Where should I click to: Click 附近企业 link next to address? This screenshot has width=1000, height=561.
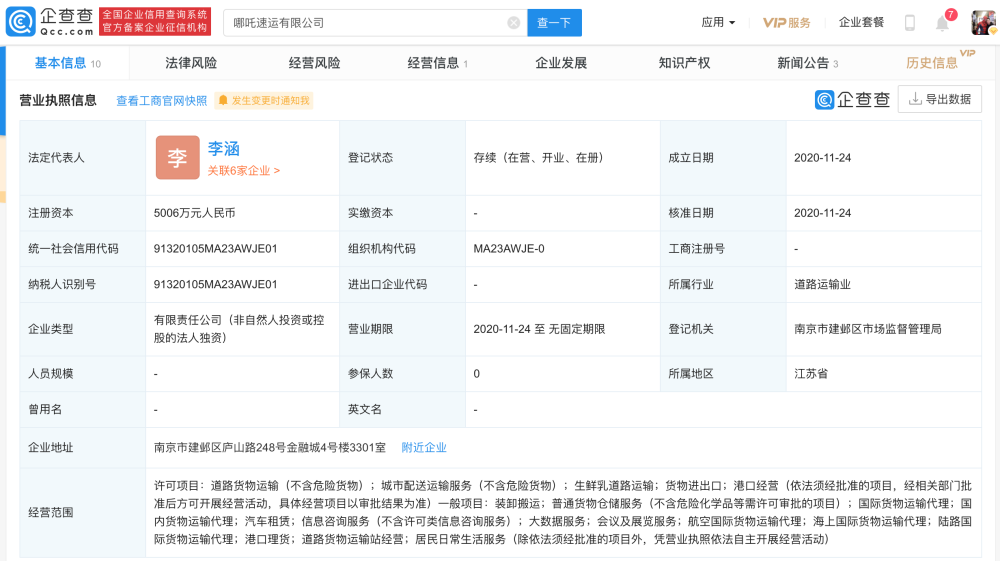[424, 448]
